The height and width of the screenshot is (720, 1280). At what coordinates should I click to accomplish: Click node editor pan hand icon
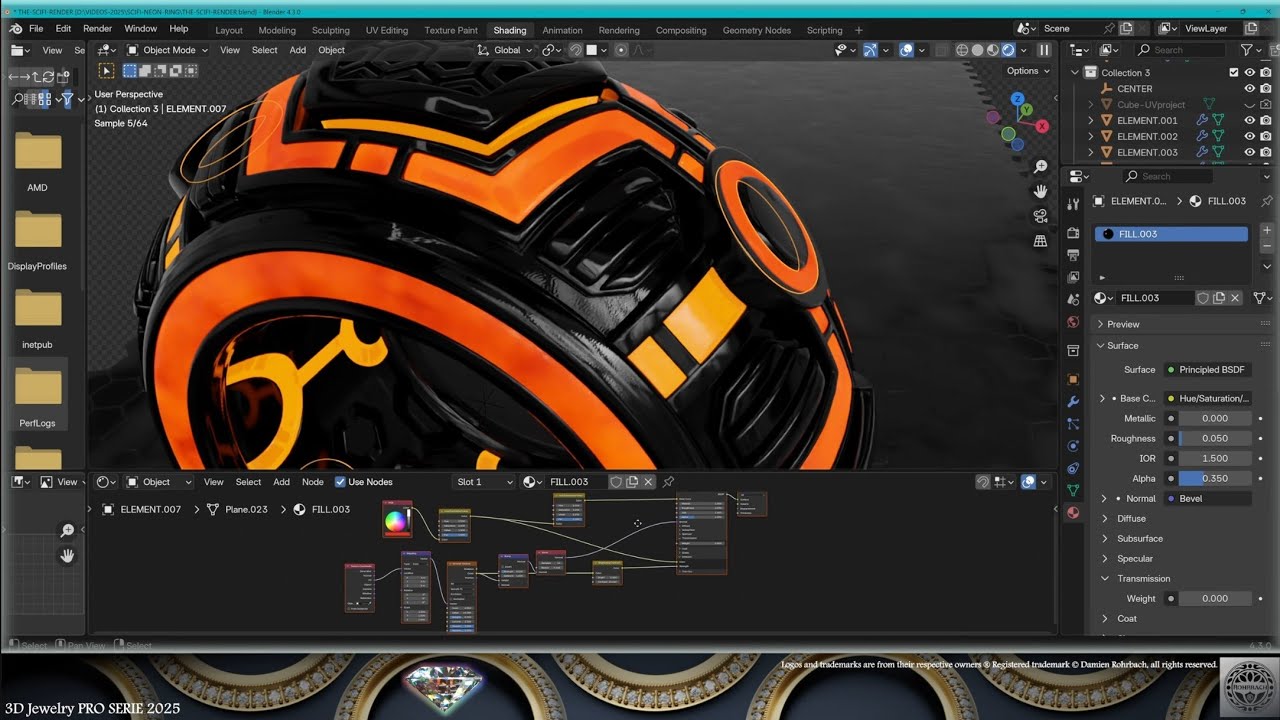[67, 556]
